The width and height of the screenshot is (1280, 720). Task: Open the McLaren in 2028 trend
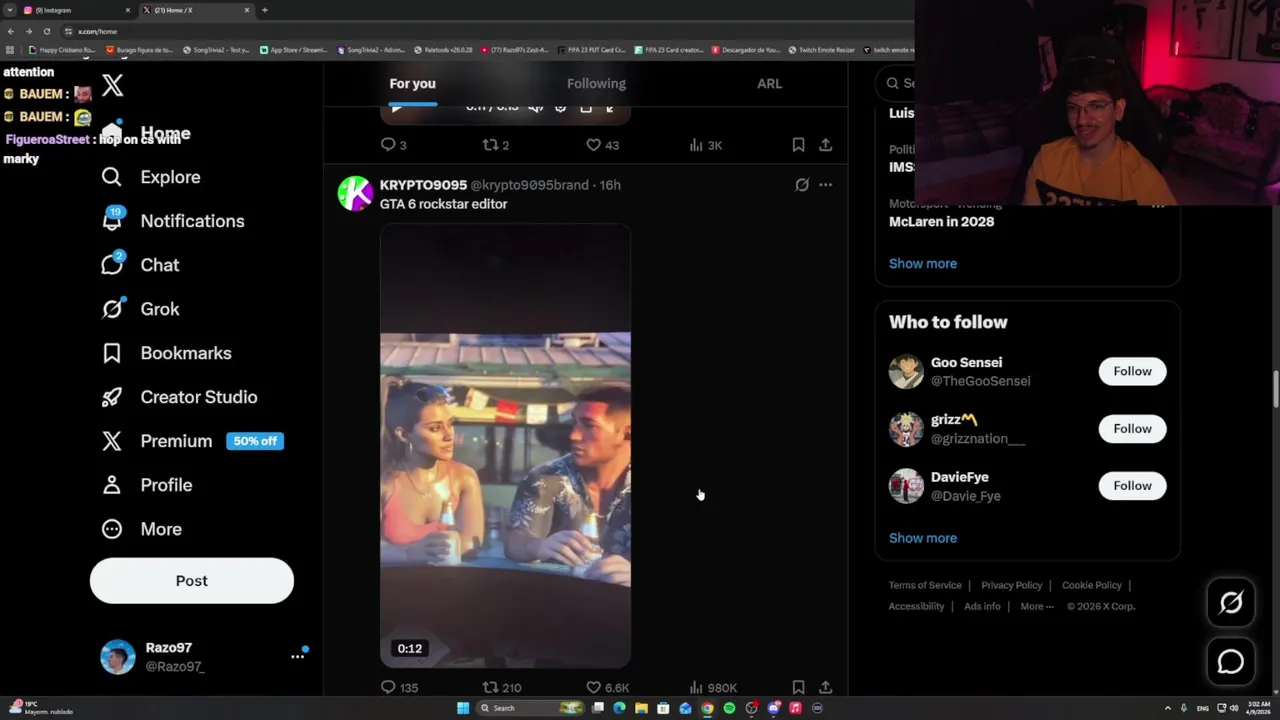(941, 221)
